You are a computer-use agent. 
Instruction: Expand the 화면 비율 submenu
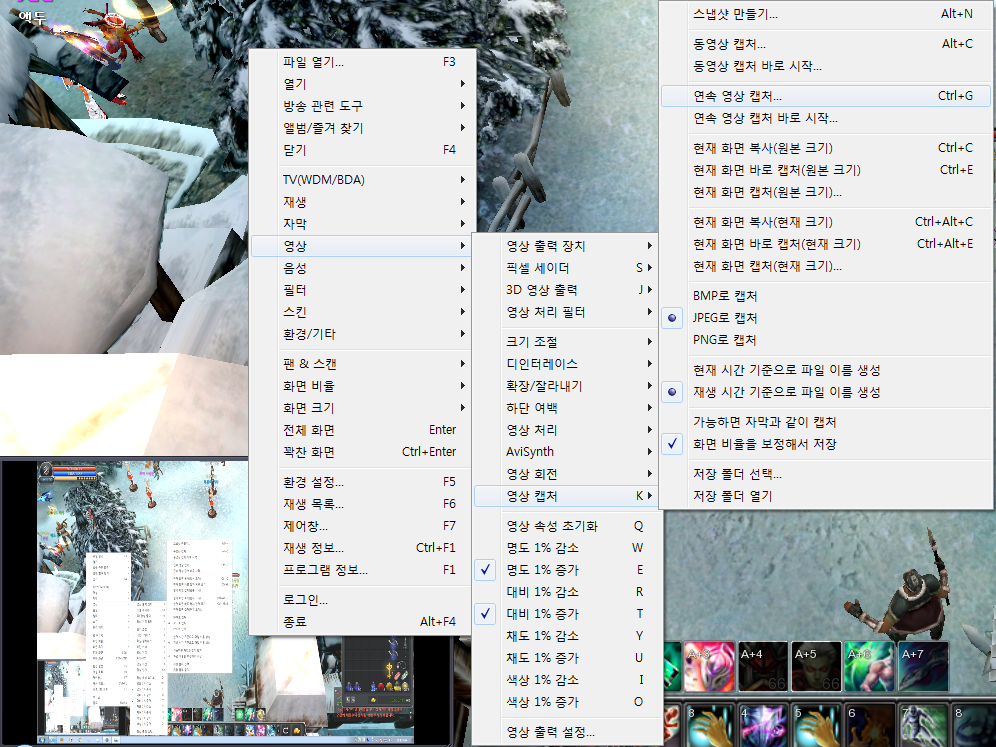point(361,386)
